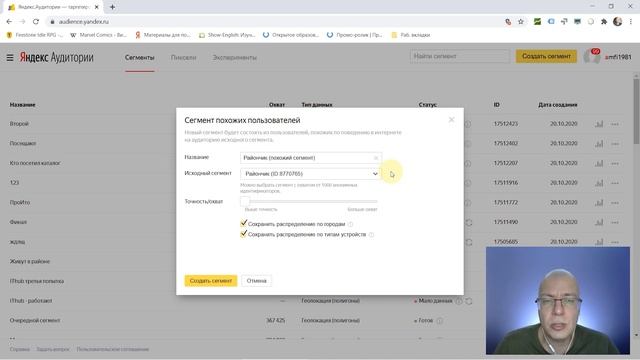Image resolution: width=640 pixels, height=360 pixels.
Task: Toggle Сохранять распределение по типам устройств checkbox
Action: point(244,234)
